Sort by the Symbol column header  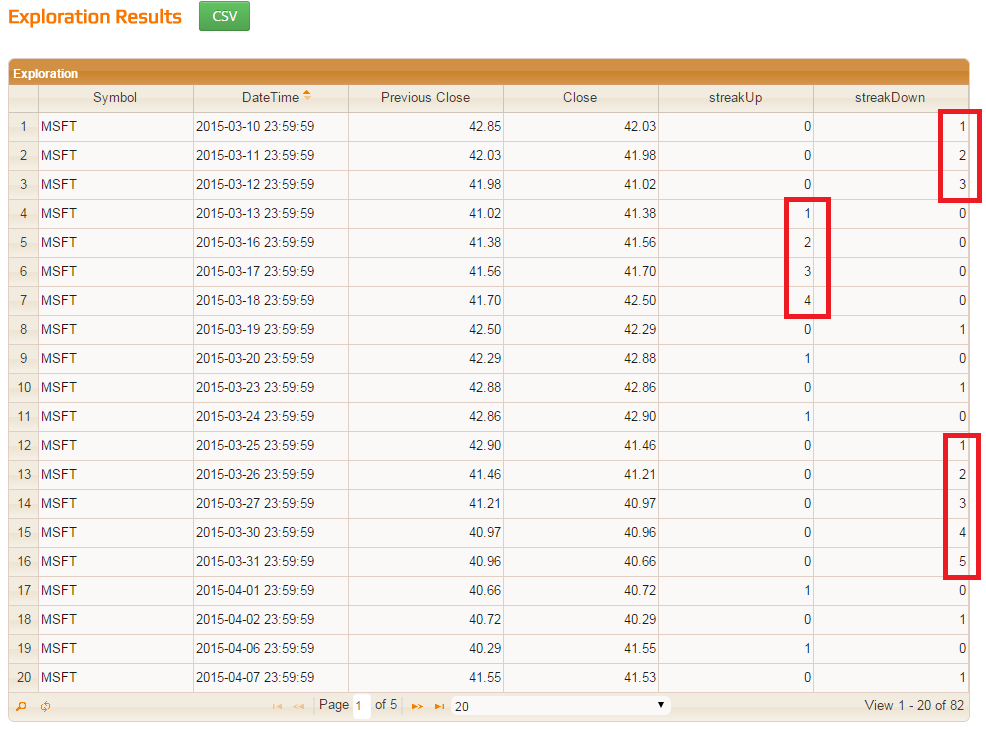(115, 97)
